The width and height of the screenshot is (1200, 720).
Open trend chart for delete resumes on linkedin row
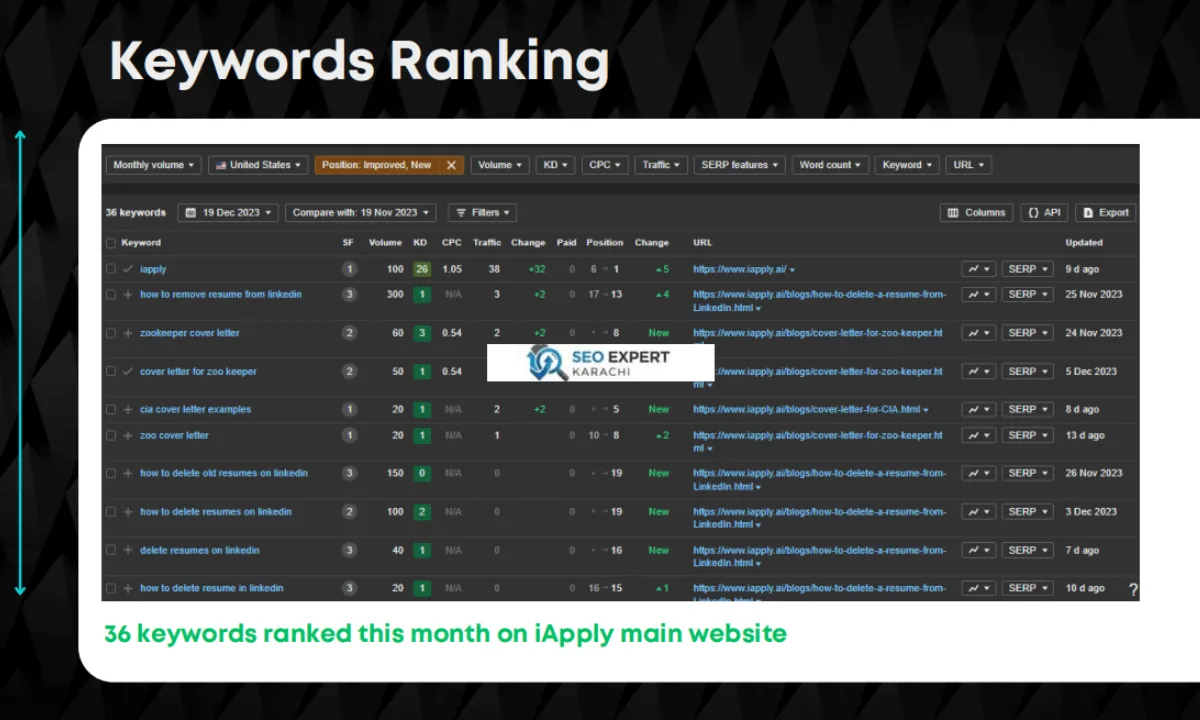click(979, 550)
